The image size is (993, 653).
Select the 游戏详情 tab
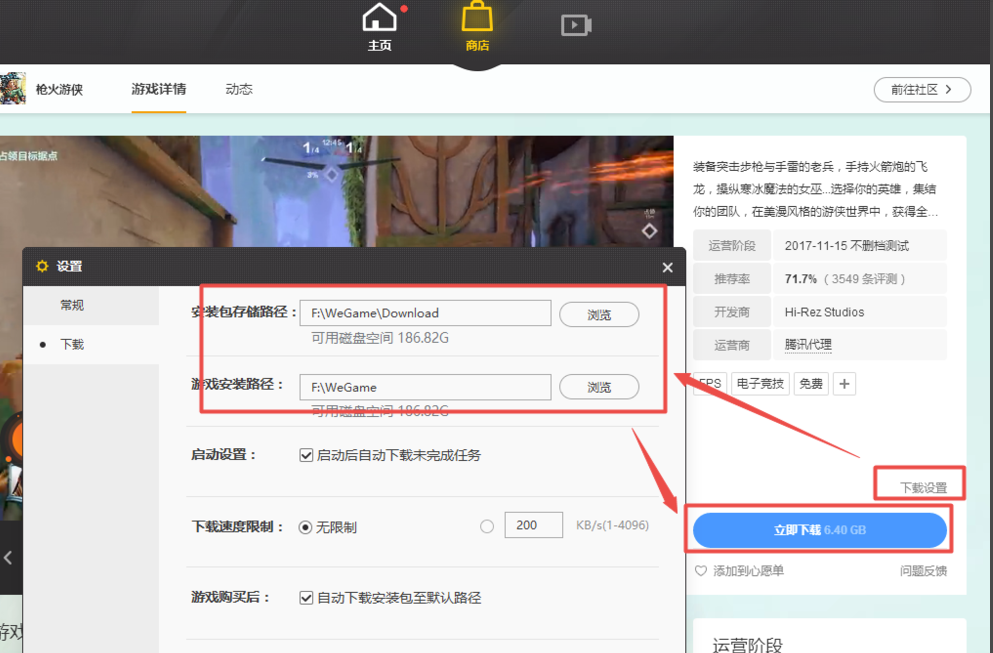pos(158,89)
